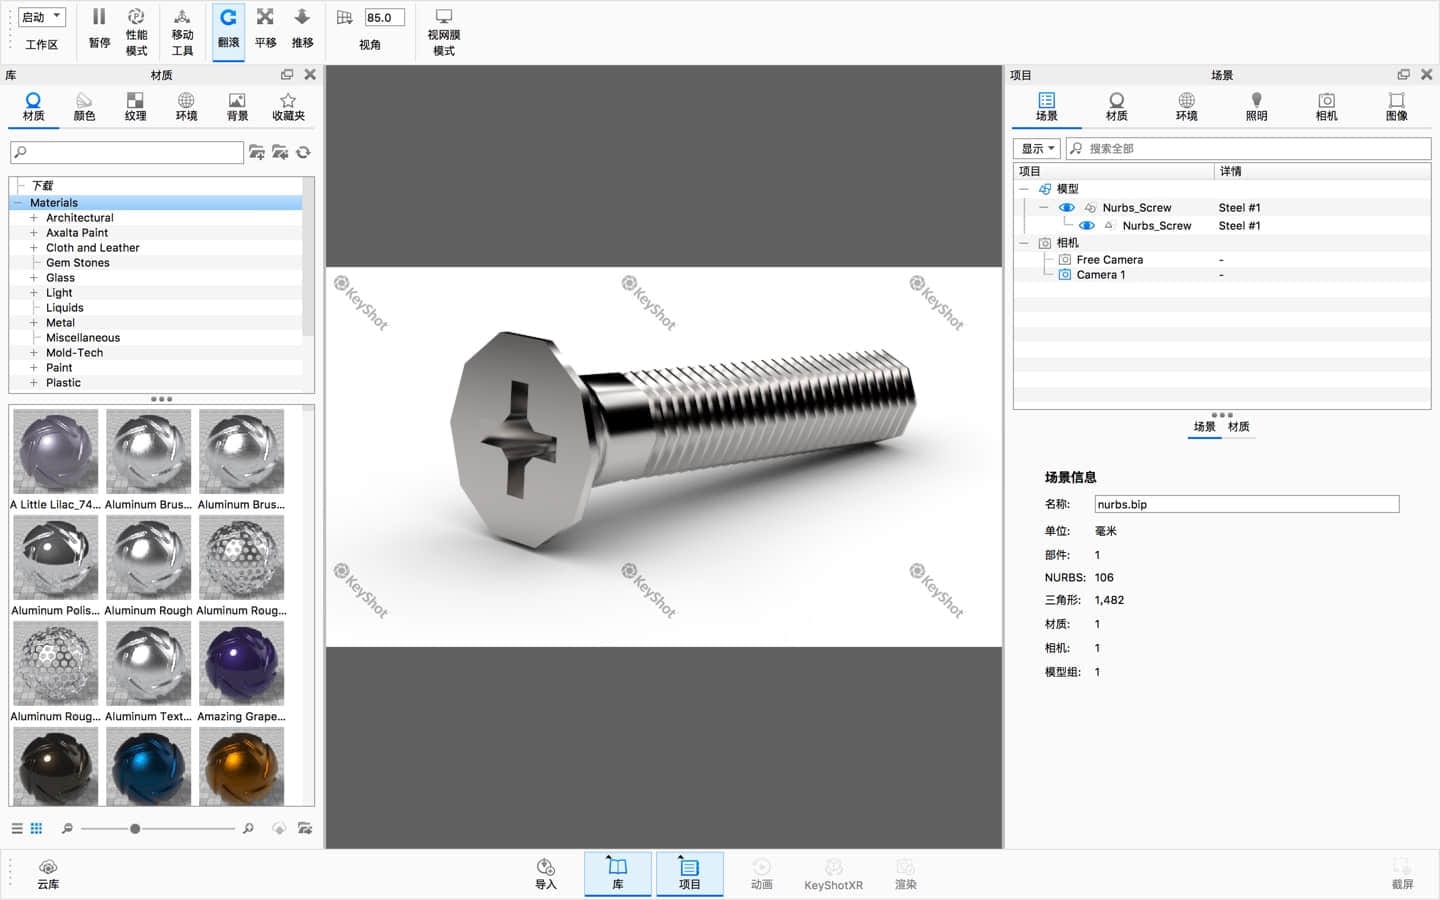
Task: Open project Environment tab (环境)
Action: tap(1186, 107)
